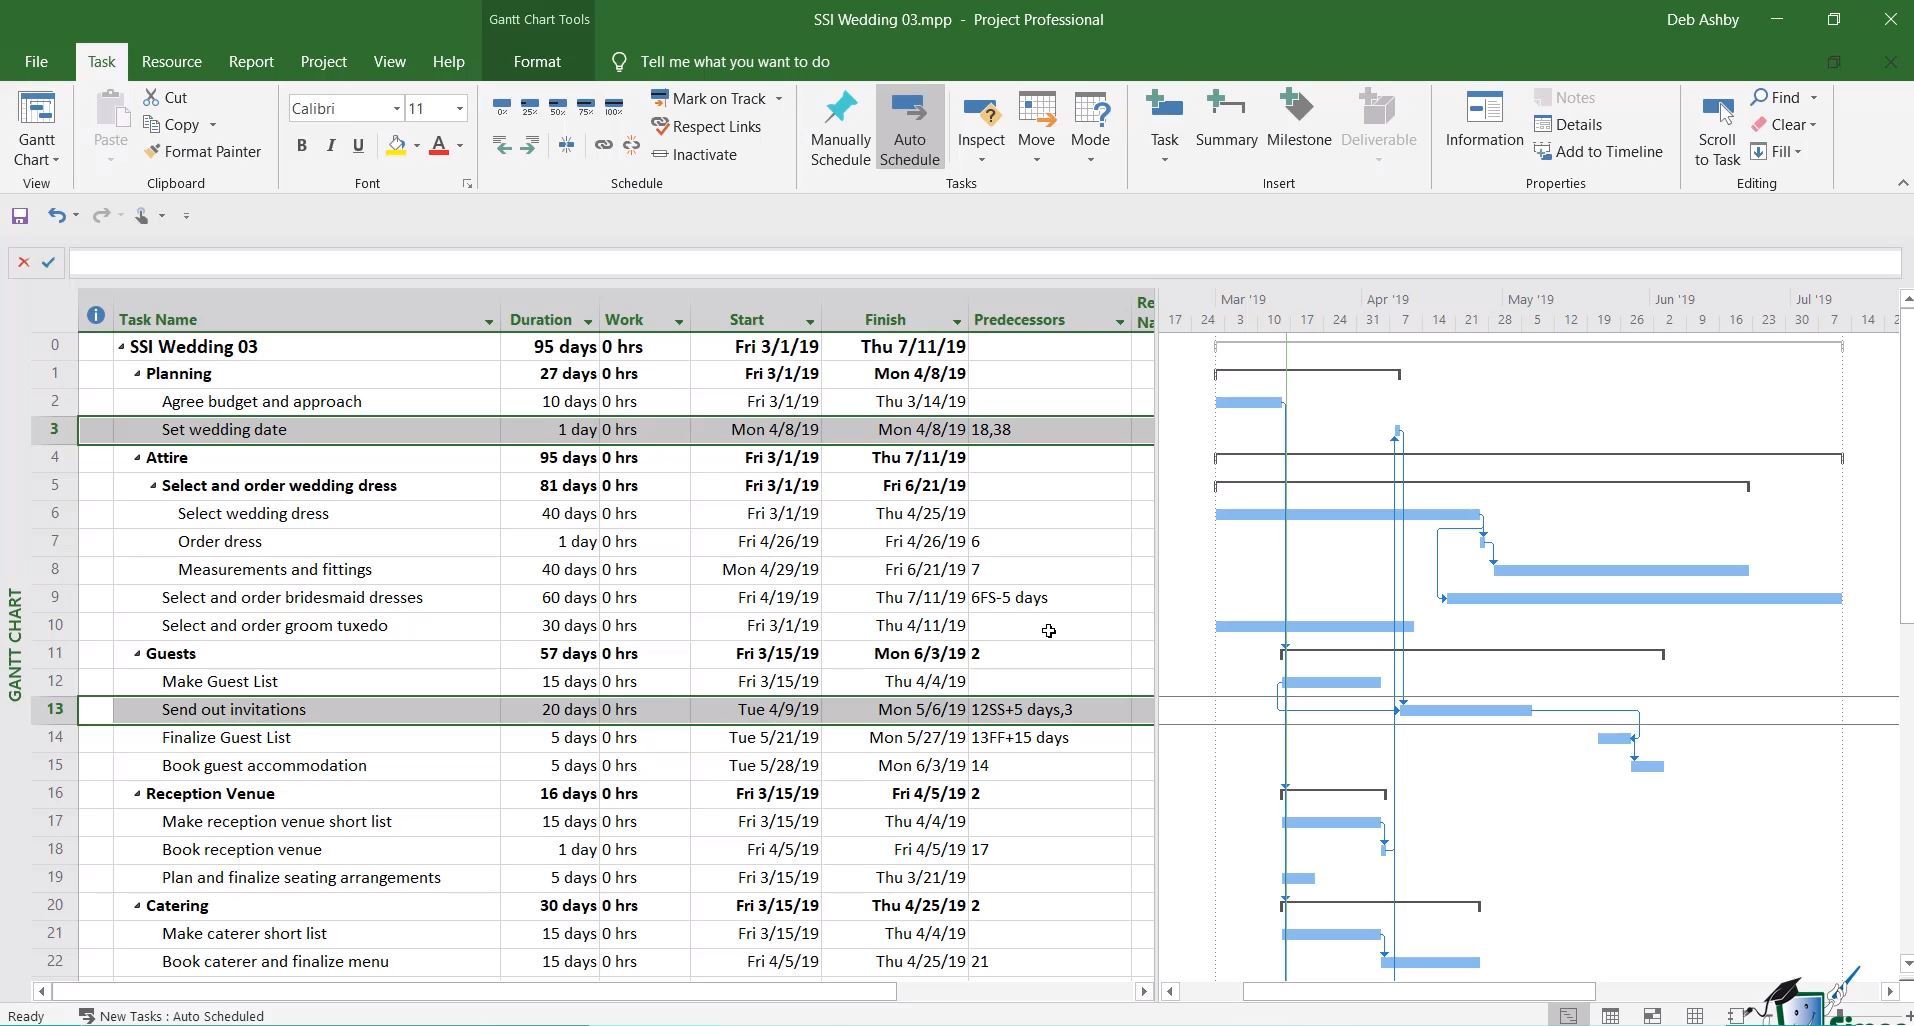
Task: Switch to the Format ribbon tab
Action: [x=537, y=61]
